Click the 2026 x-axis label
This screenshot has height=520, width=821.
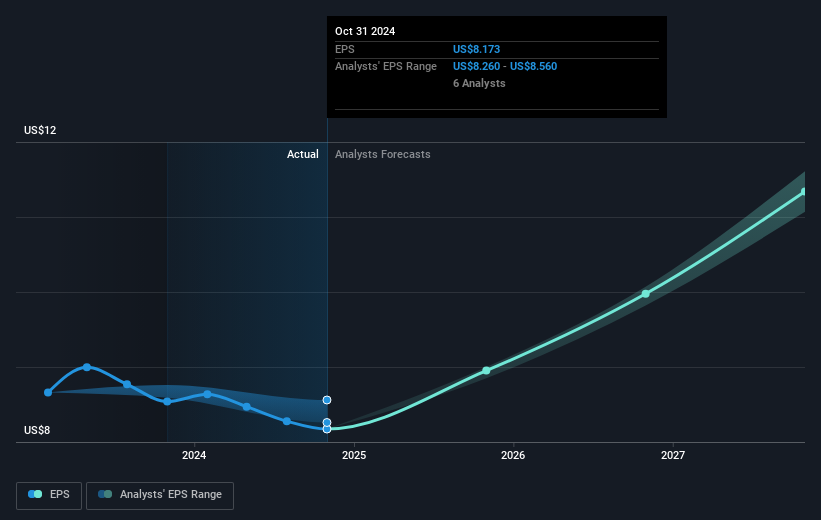coord(513,455)
